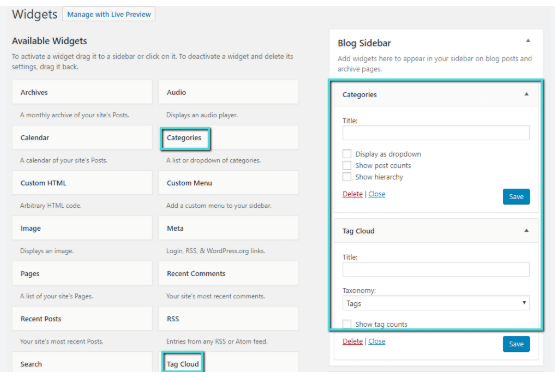Screen dimensions: 555x375
Task: Select the Recent Posts available widget
Action: (x=82, y=319)
